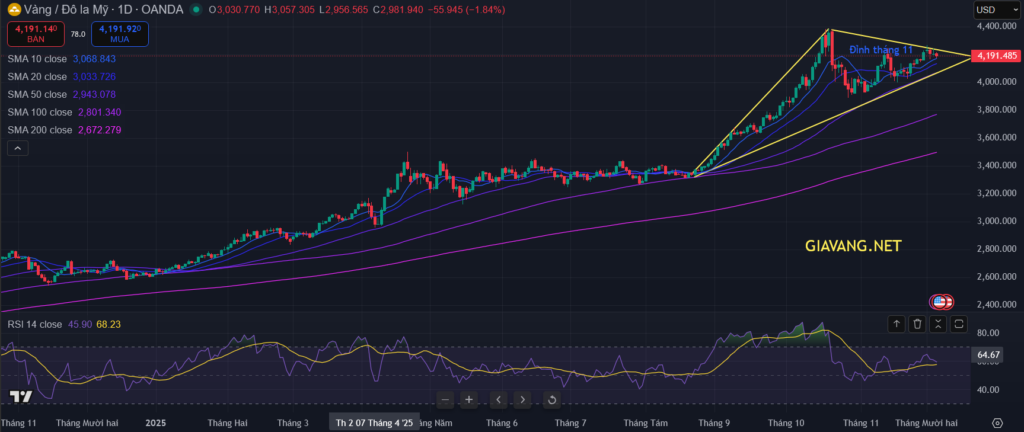Maximize the RSI pane
Viewport: 1024px width, 432px height.
[x=960, y=323]
